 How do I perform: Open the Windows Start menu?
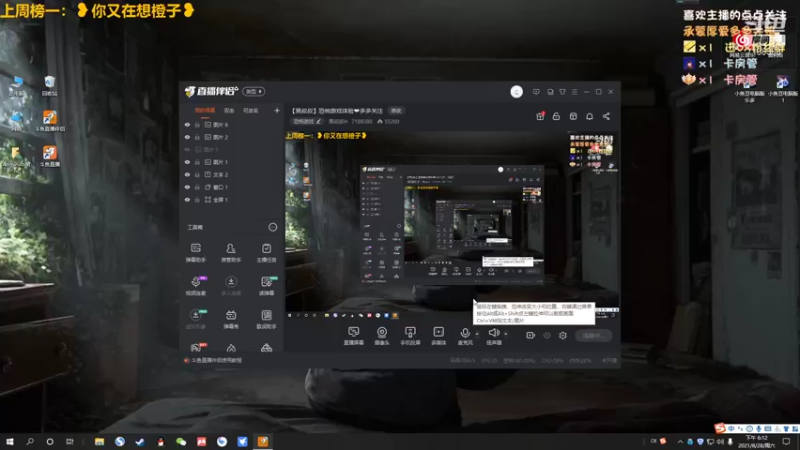tap(10, 442)
